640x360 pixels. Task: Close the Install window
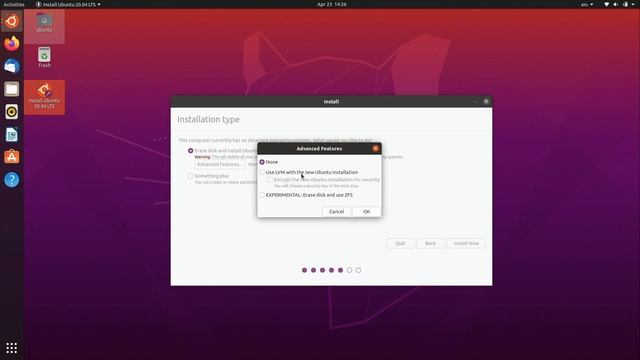click(x=486, y=101)
